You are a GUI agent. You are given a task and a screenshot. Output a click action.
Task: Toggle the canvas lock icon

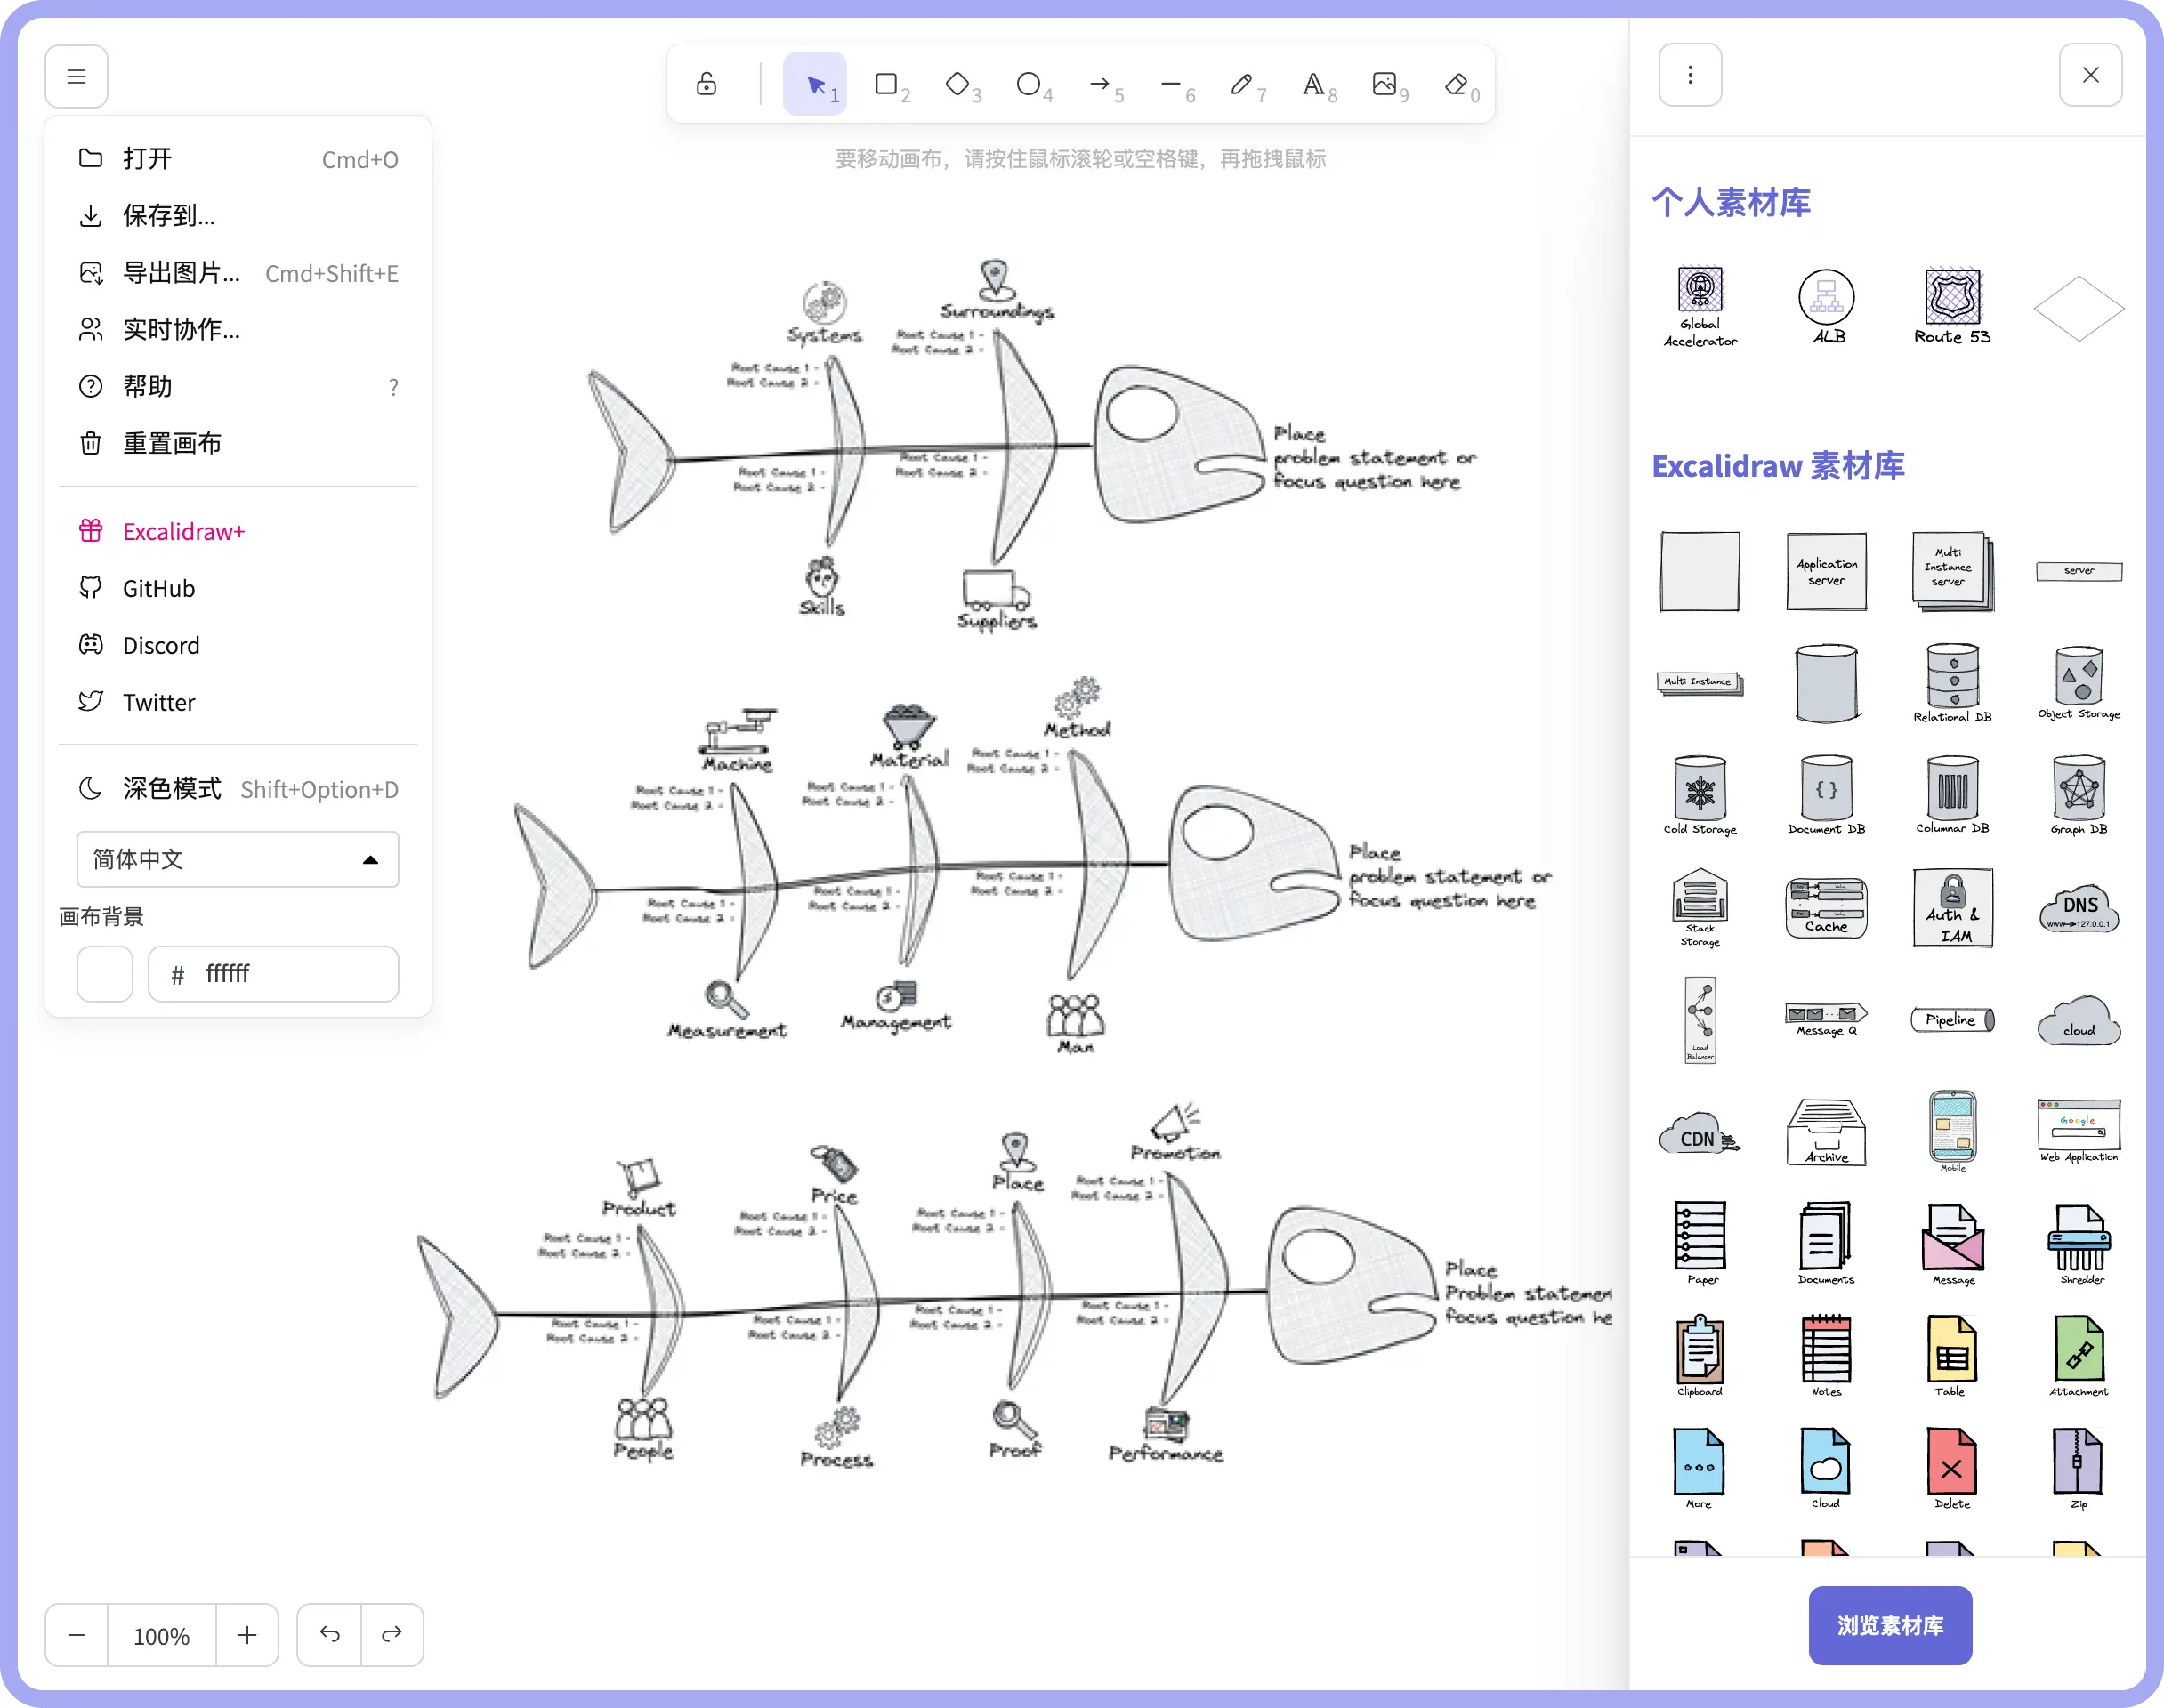point(707,84)
